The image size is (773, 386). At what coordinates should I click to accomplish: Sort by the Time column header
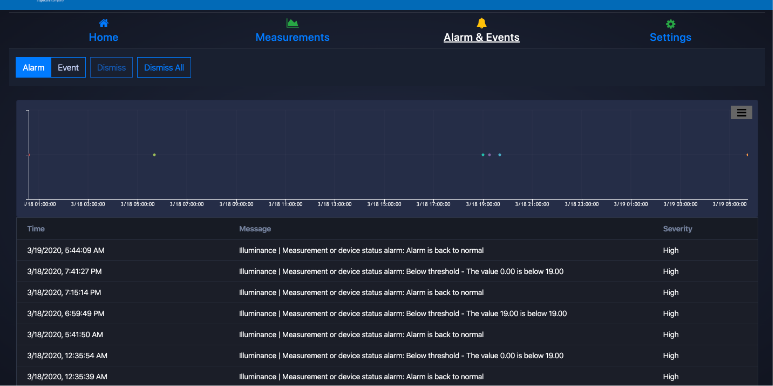click(x=36, y=229)
